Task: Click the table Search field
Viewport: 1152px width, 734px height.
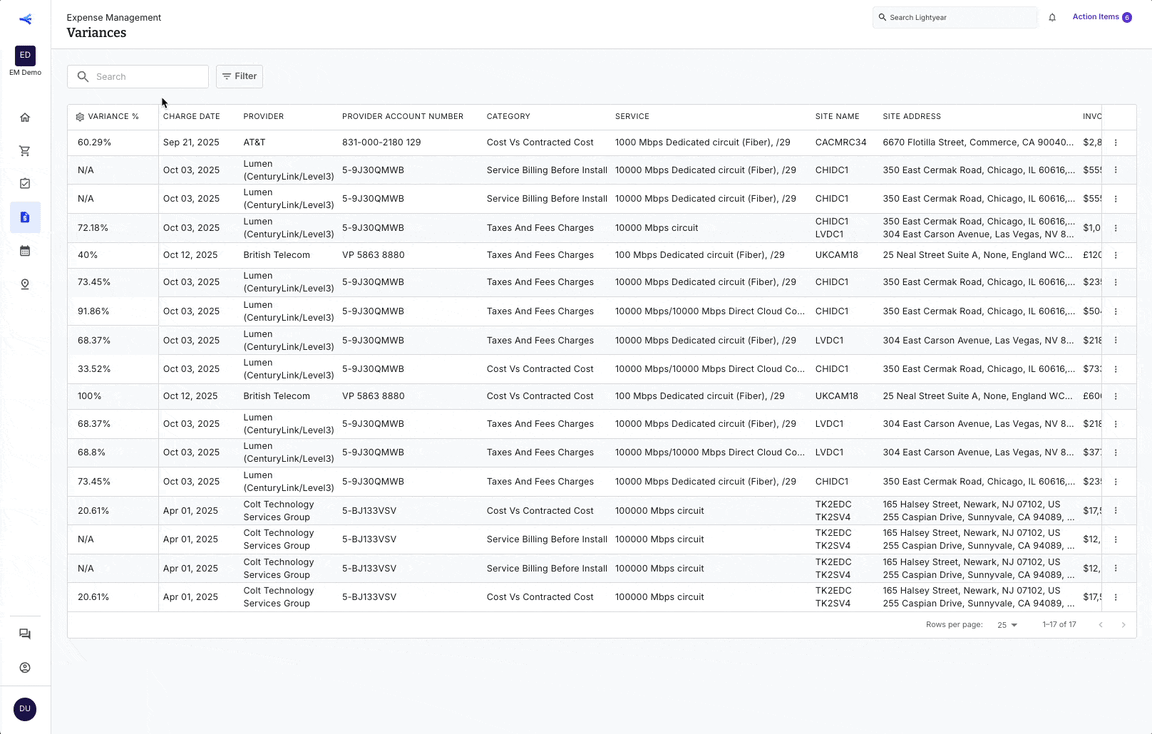Action: point(138,76)
